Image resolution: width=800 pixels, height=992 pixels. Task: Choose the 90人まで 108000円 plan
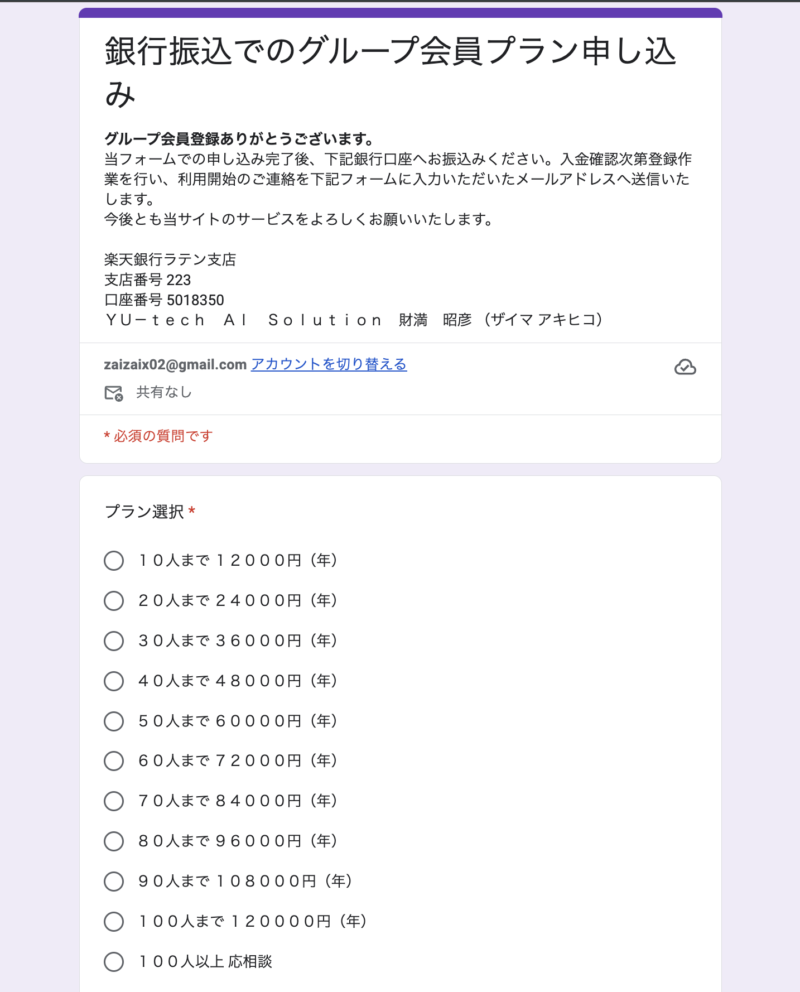(114, 881)
